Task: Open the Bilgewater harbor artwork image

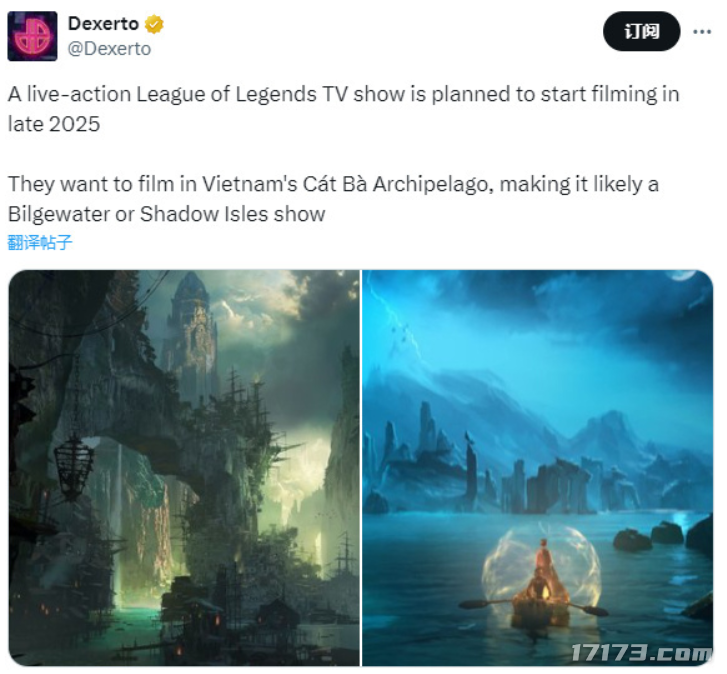Action: pyautogui.click(x=184, y=468)
